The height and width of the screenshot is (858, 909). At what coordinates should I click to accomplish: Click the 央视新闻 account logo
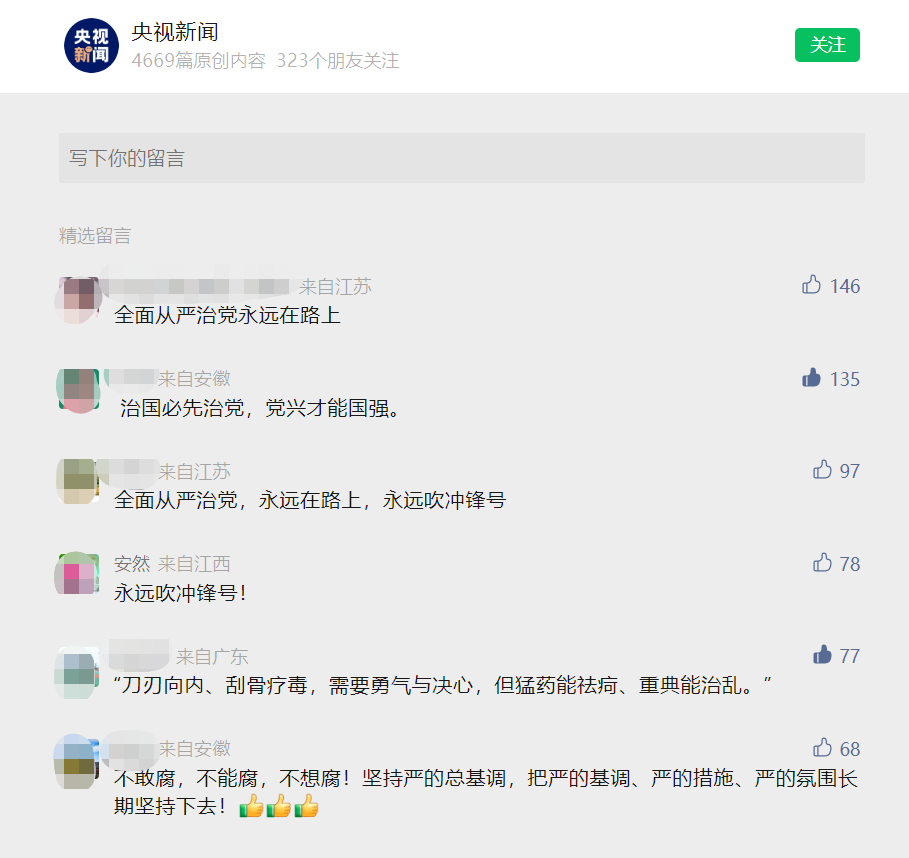pos(91,45)
